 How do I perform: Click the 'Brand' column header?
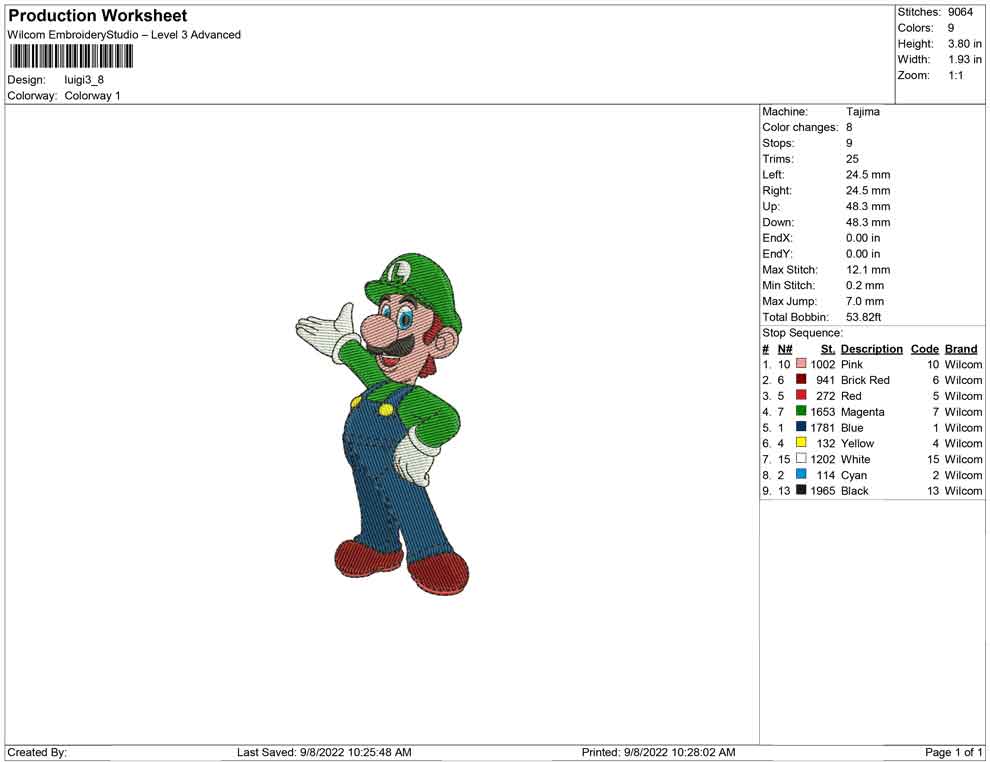point(961,349)
